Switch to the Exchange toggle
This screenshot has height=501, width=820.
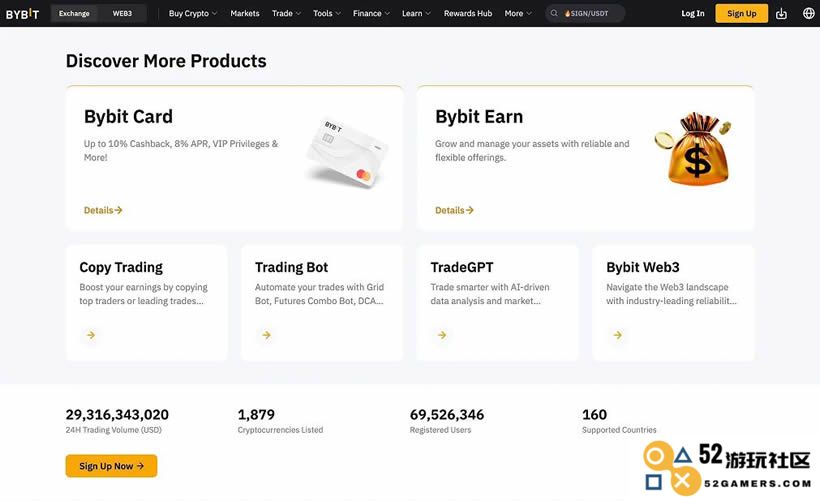(x=74, y=14)
